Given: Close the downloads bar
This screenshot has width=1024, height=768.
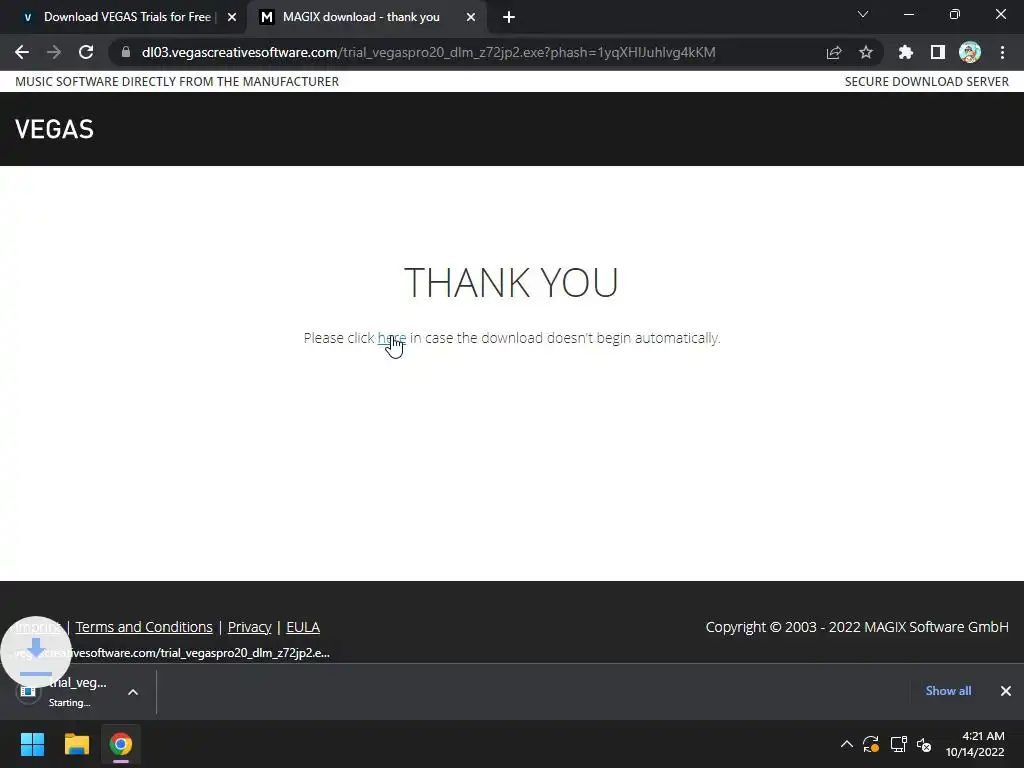Looking at the screenshot, I should (1006, 691).
